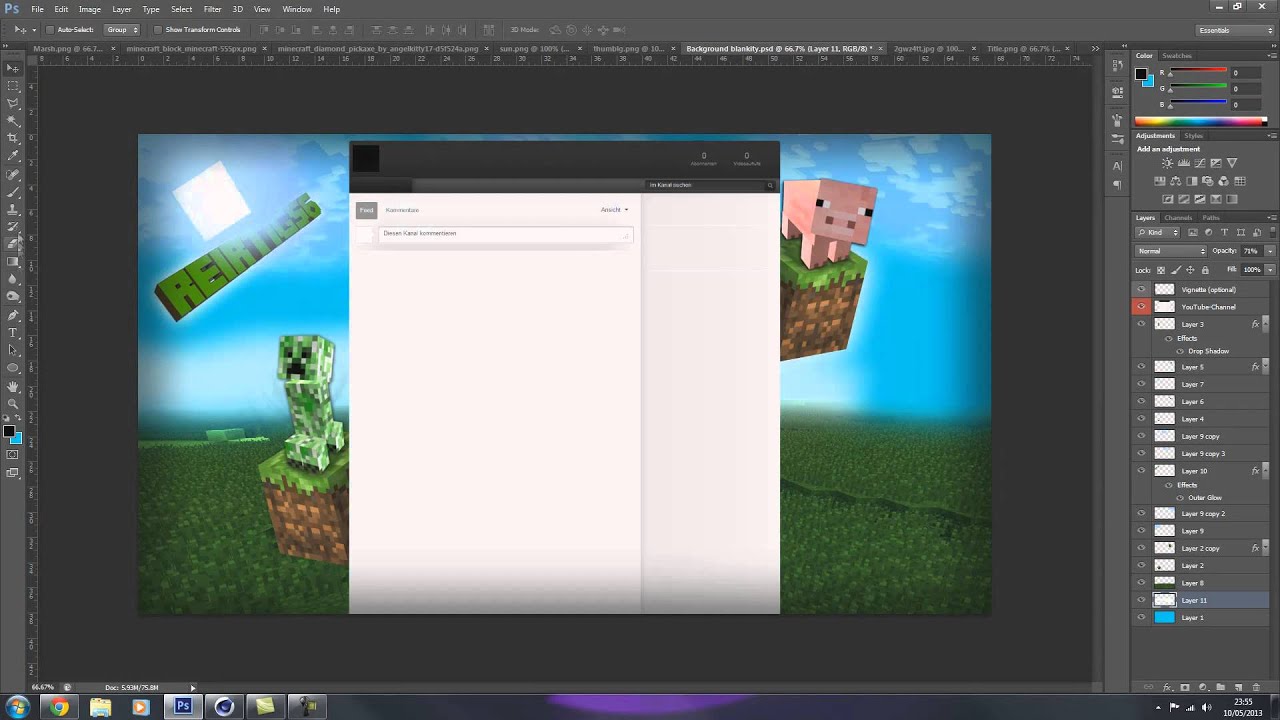This screenshot has height=720, width=1280.
Task: Add a Curves adjustment
Action: (x=1200, y=163)
